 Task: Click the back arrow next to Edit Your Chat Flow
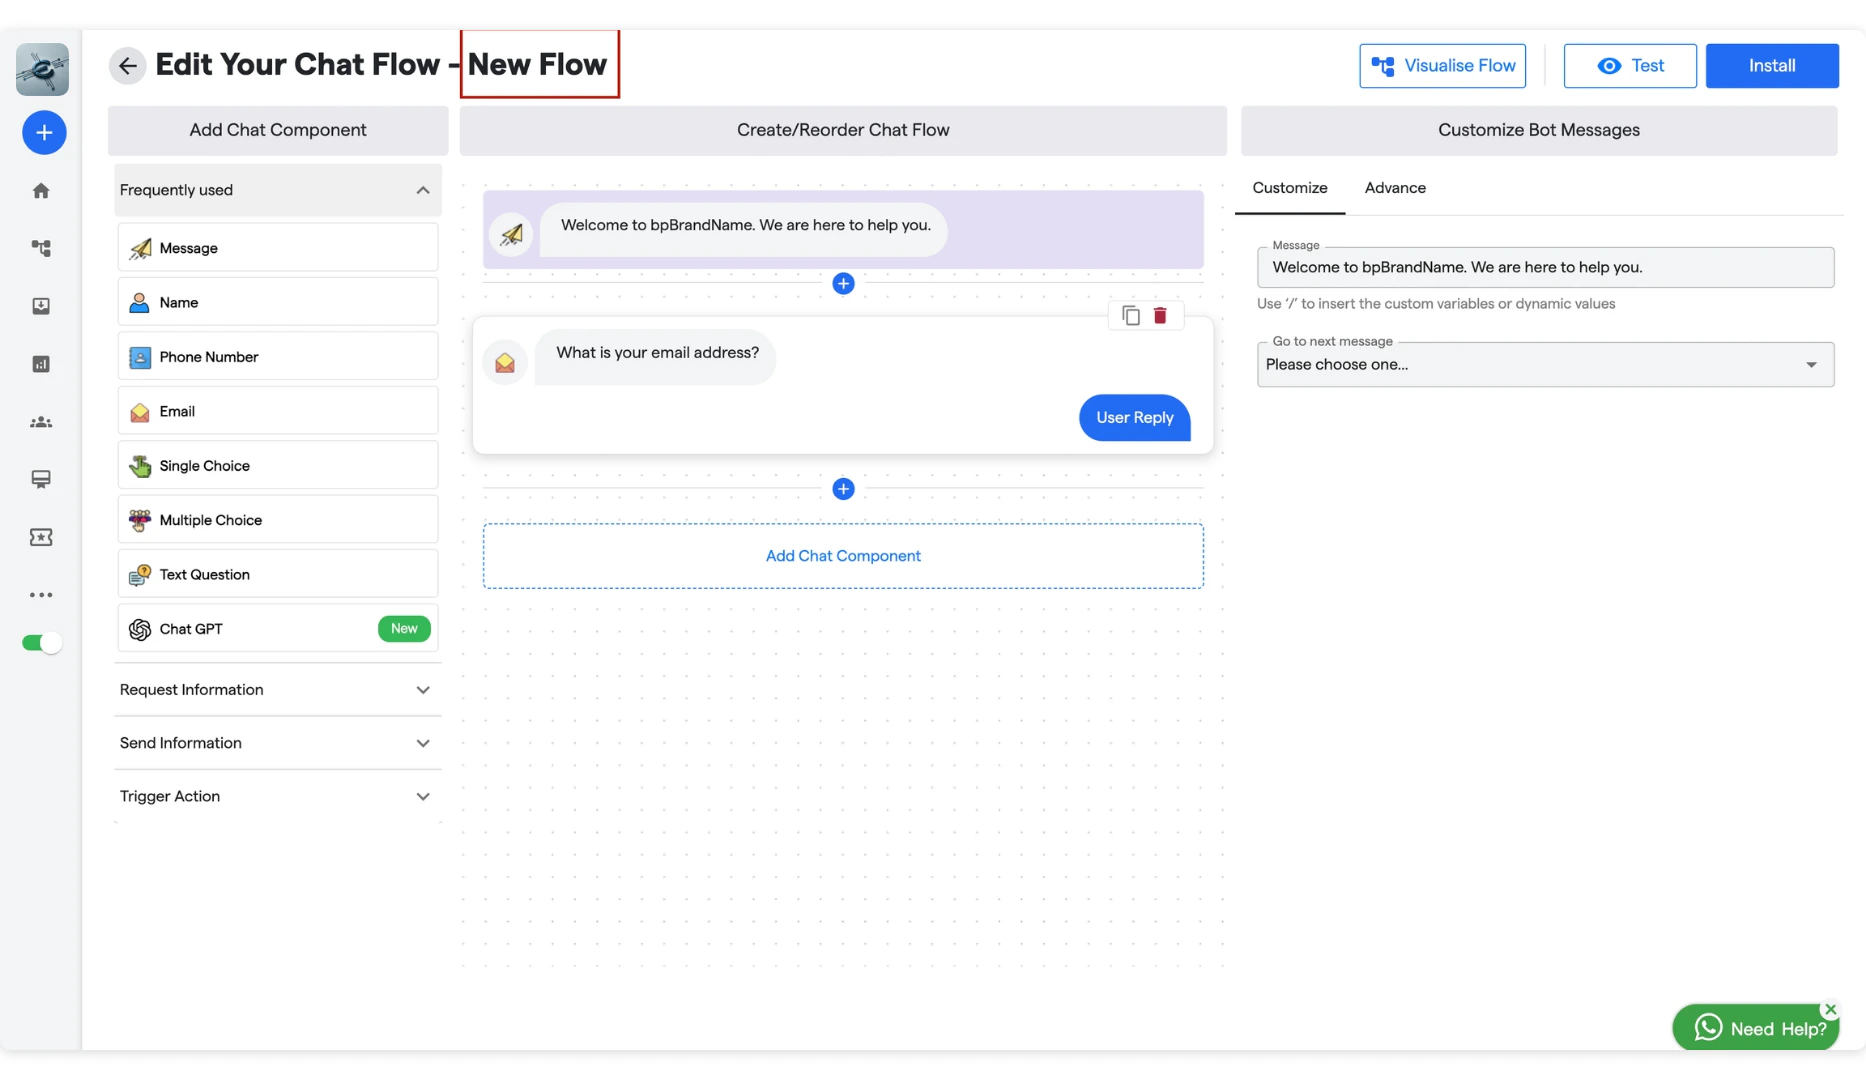pos(127,66)
